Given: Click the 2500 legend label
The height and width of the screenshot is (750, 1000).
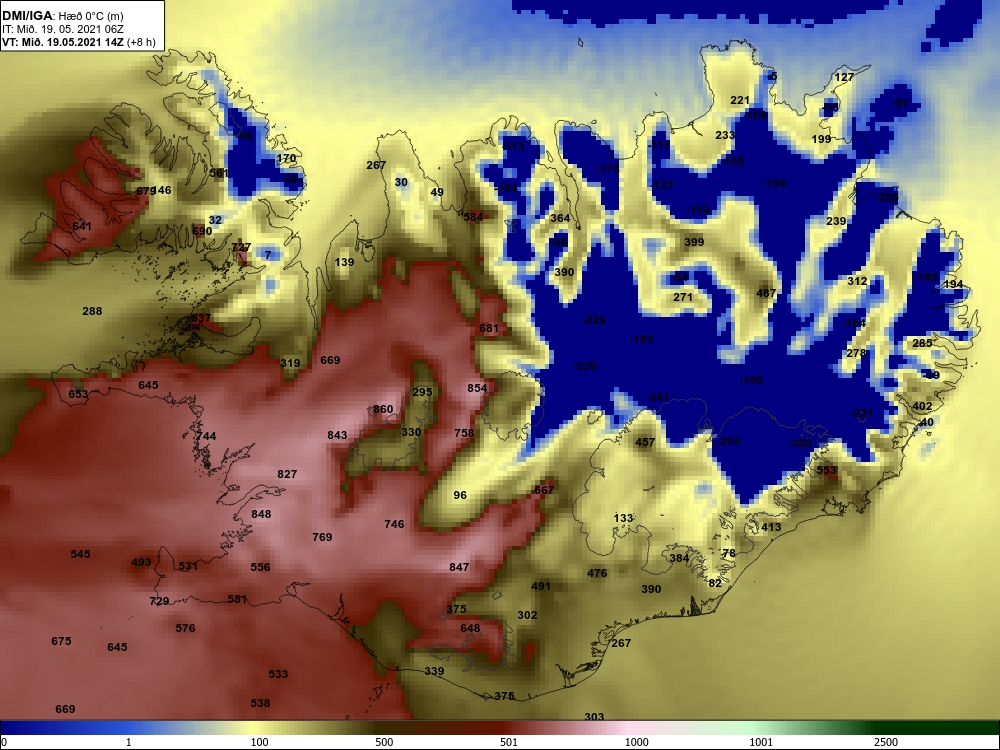Looking at the screenshot, I should click(x=886, y=742).
